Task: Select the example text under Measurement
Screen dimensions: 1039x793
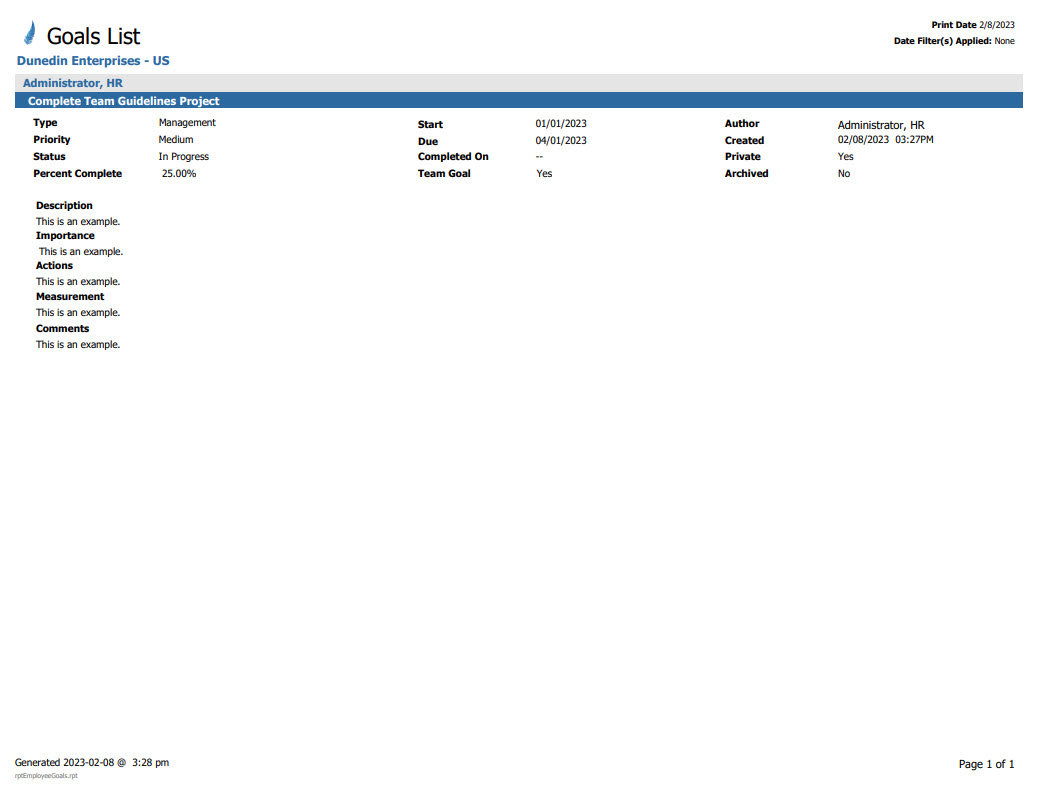Action: 78,313
